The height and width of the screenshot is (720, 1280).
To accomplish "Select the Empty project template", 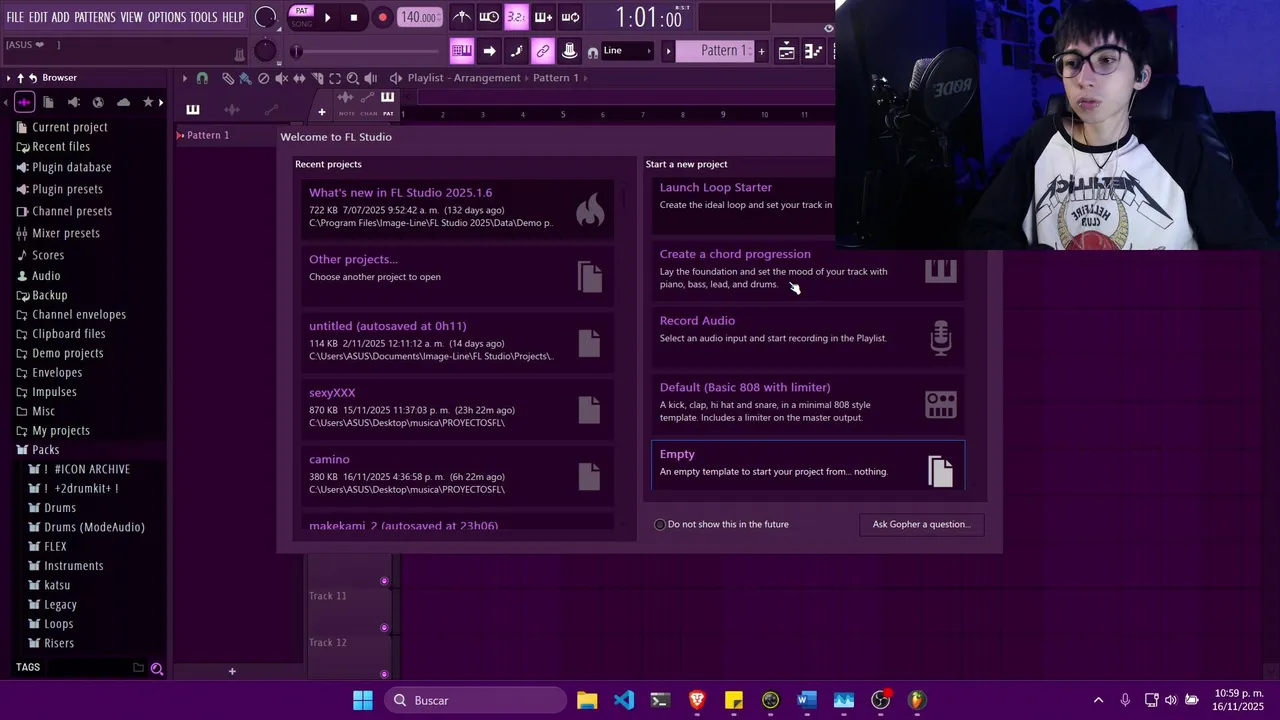I will [x=808, y=465].
